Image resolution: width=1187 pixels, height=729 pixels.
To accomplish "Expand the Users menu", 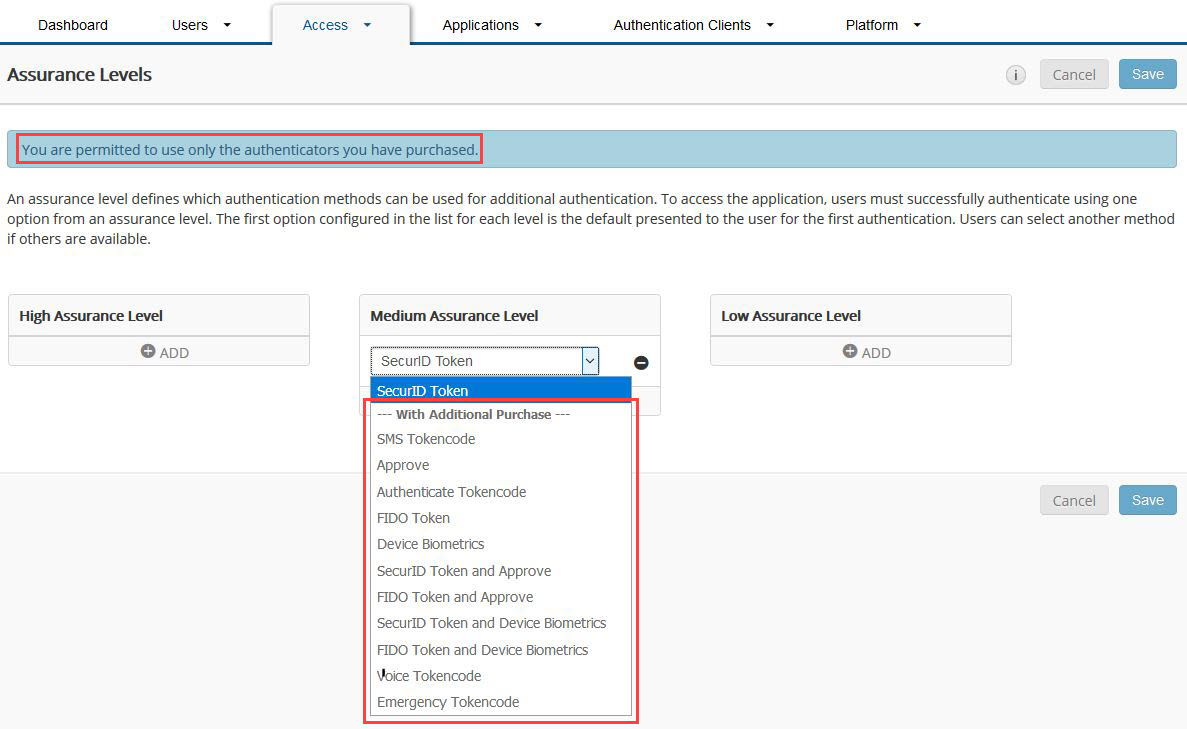I will click(x=199, y=24).
